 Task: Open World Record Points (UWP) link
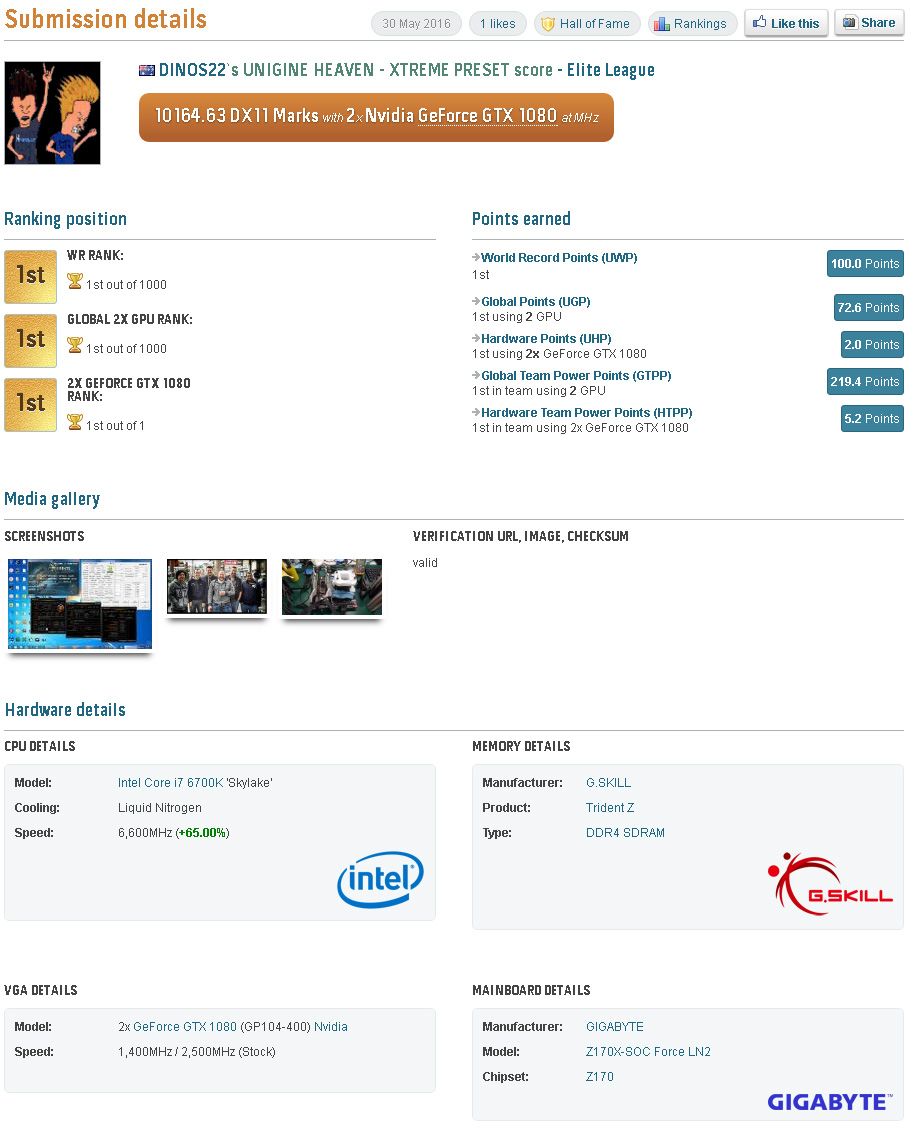click(x=559, y=258)
